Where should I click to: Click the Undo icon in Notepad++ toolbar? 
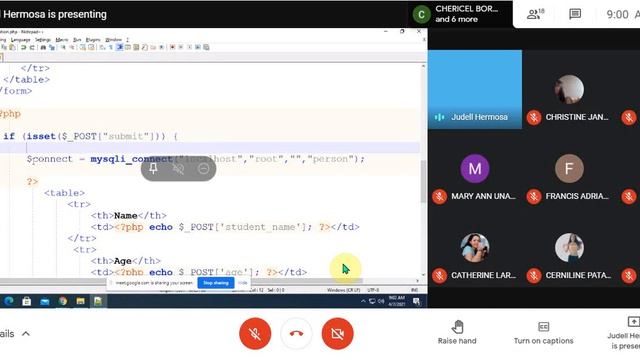[x=24, y=47]
